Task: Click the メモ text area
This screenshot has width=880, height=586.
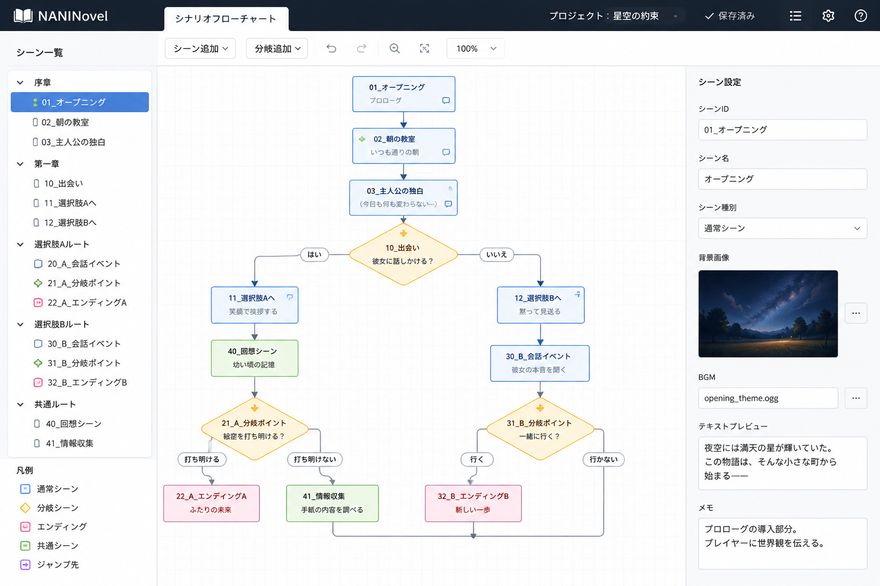Action: [x=782, y=544]
